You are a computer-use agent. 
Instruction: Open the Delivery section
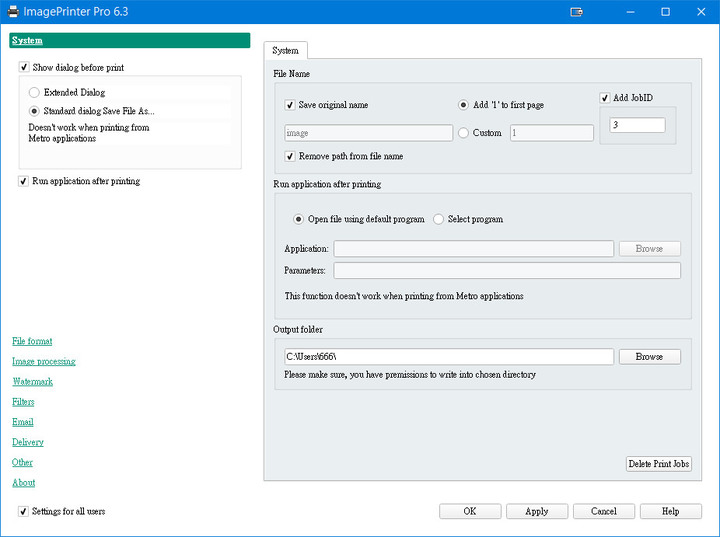tap(28, 442)
